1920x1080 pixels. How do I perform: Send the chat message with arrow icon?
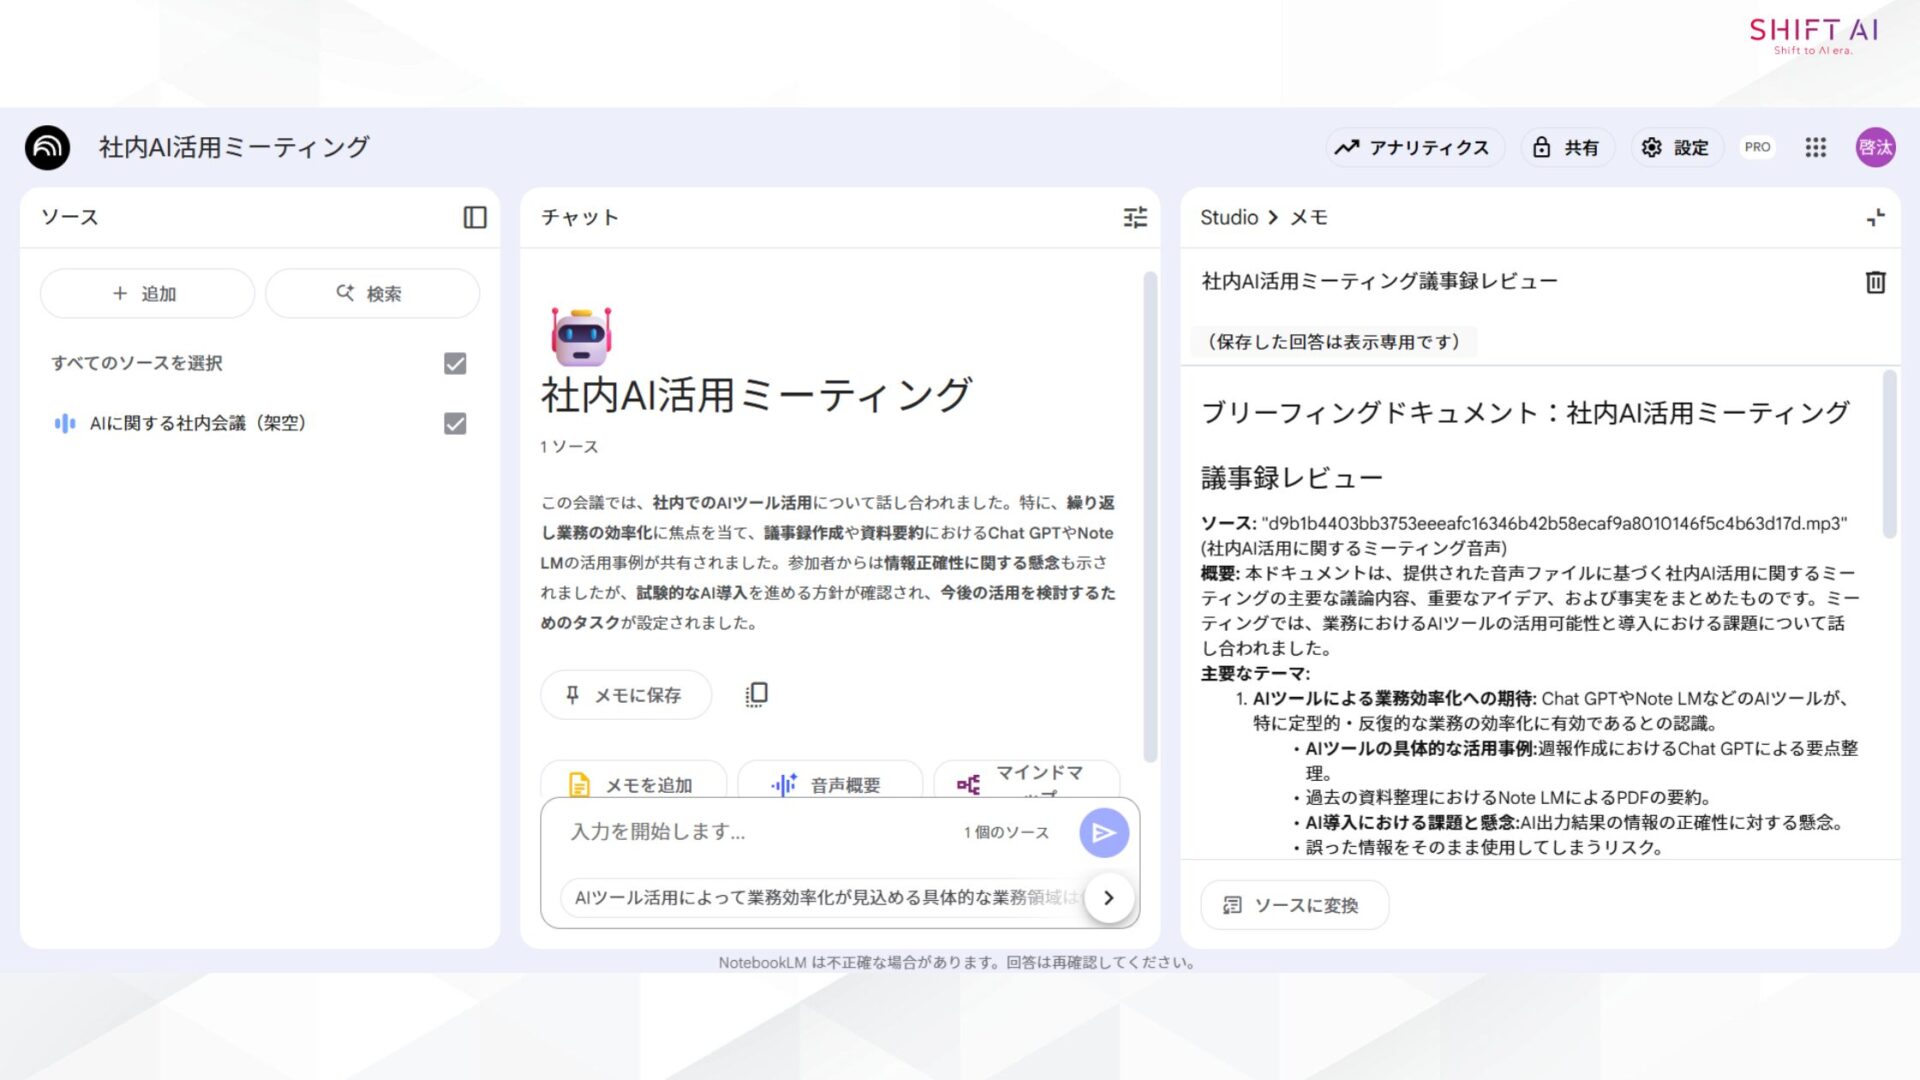coord(1103,832)
